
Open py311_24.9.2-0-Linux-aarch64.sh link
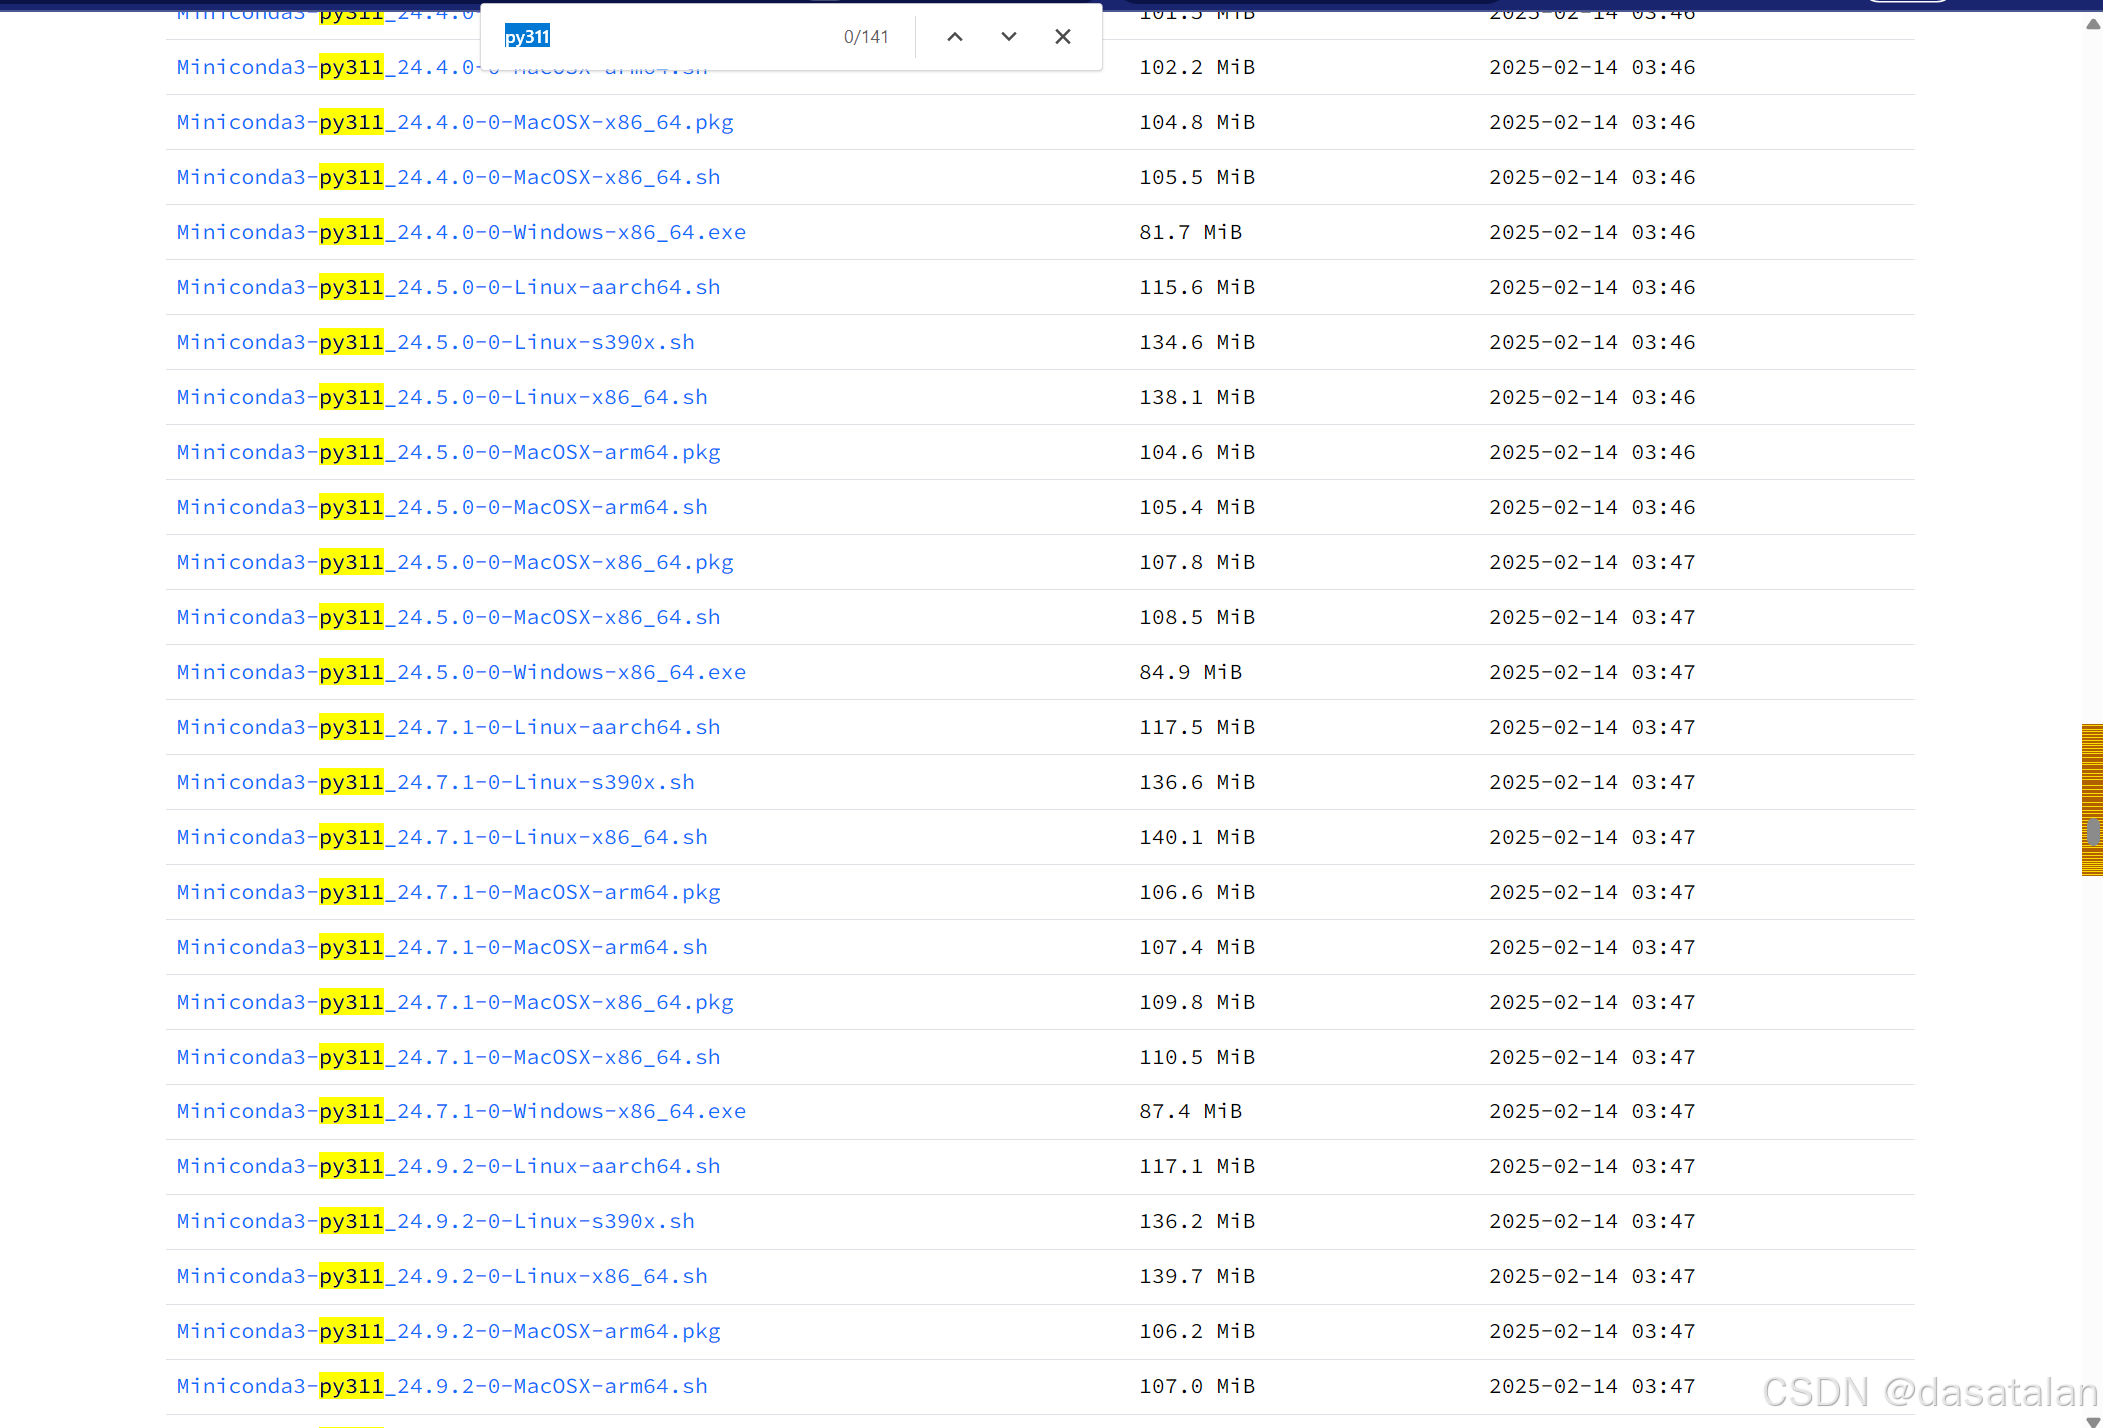click(448, 1166)
